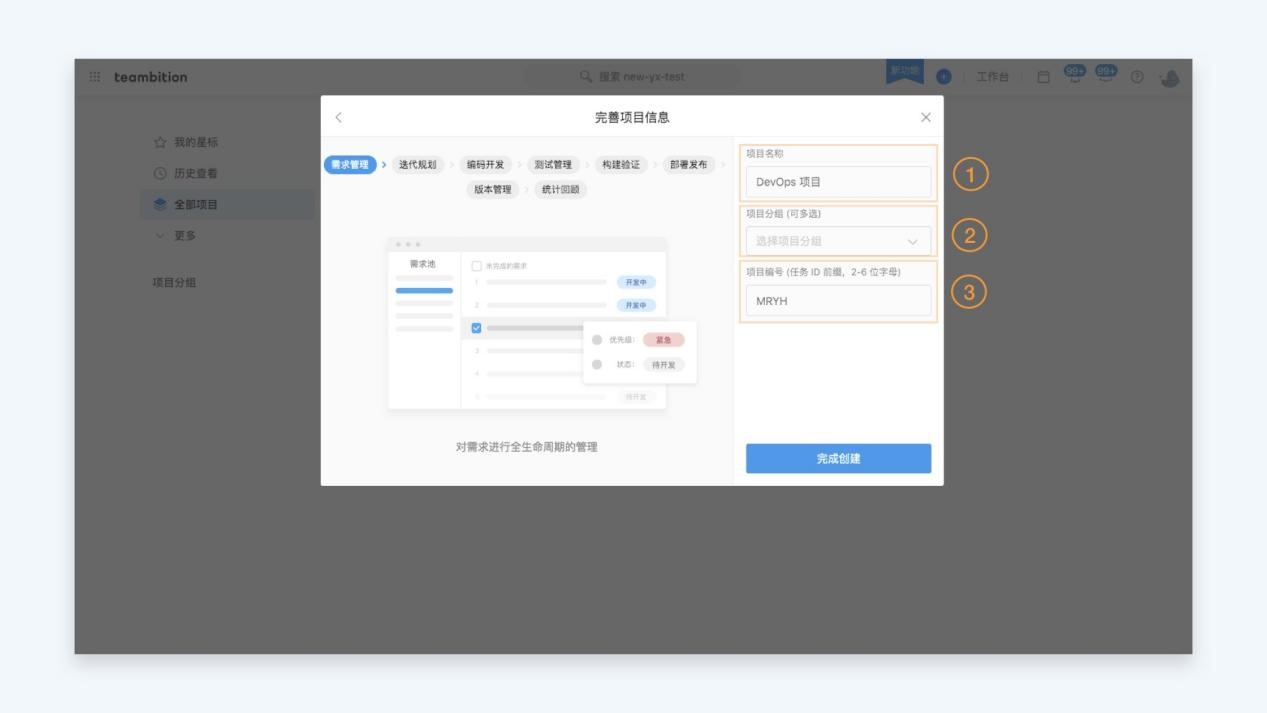Open 历史查看 in the sidebar
This screenshot has width=1267, height=713.
(x=196, y=173)
